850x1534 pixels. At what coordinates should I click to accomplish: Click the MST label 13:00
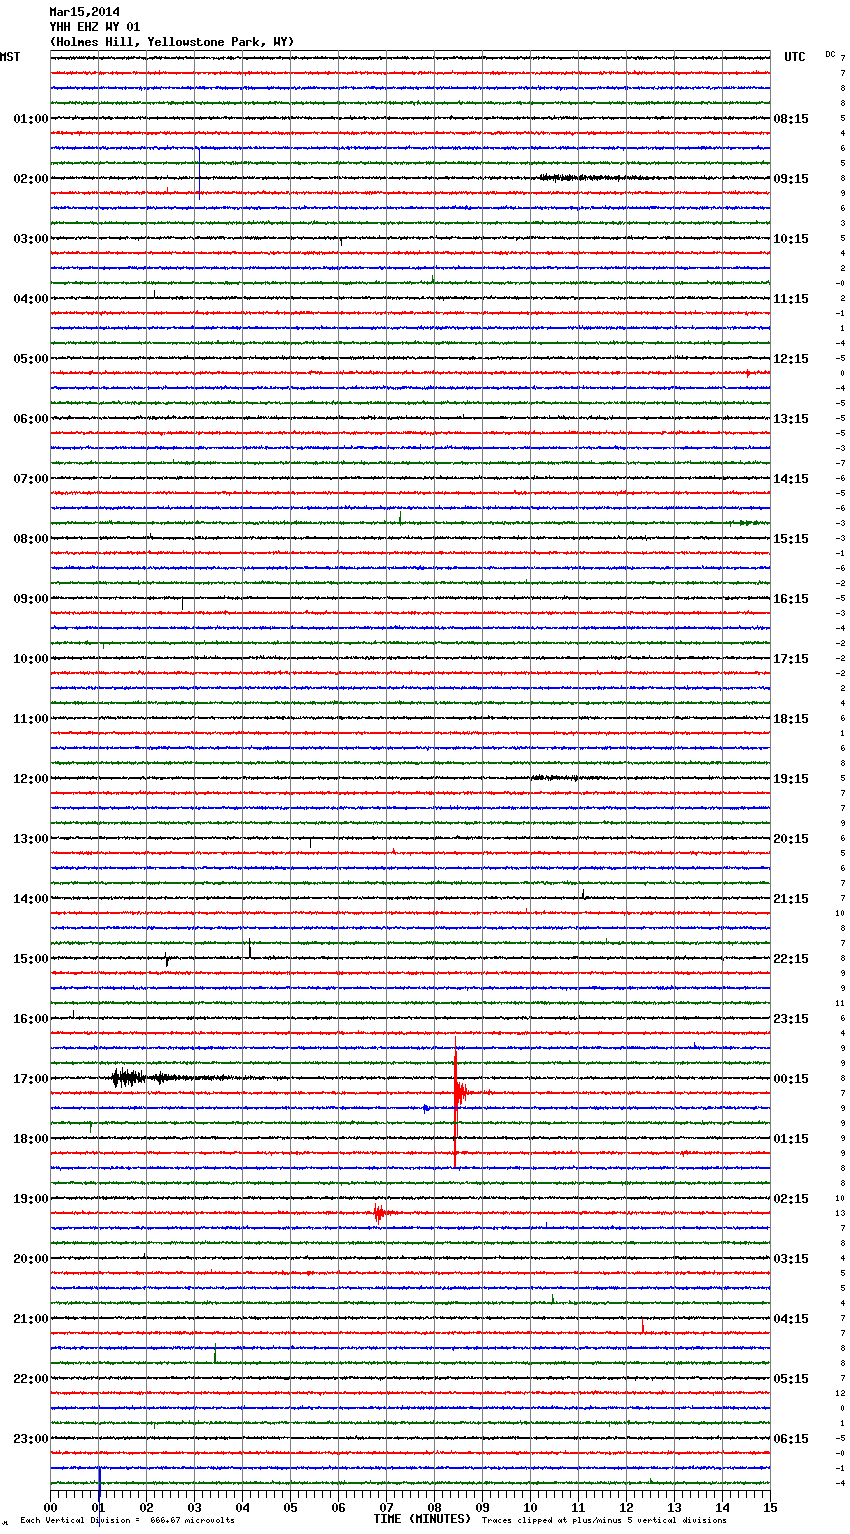pyautogui.click(x=31, y=839)
